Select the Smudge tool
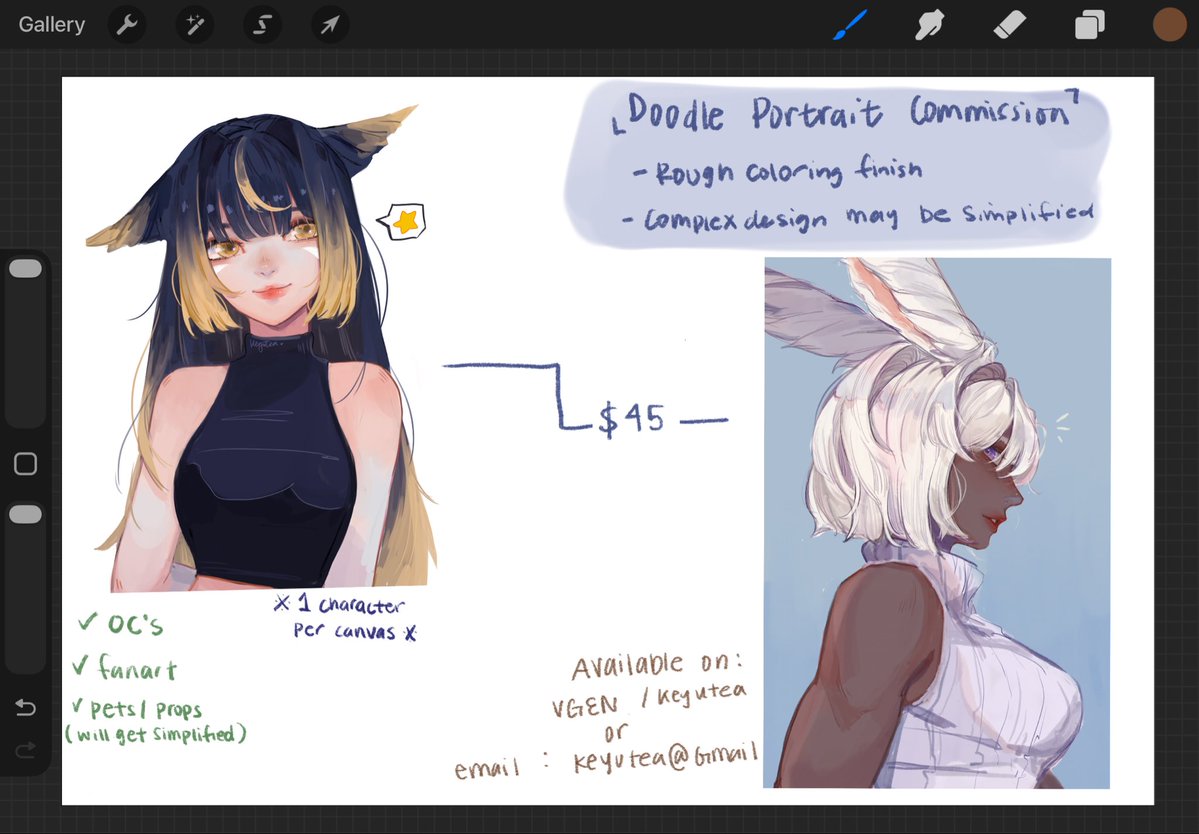The height and width of the screenshot is (834, 1199). tap(930, 24)
